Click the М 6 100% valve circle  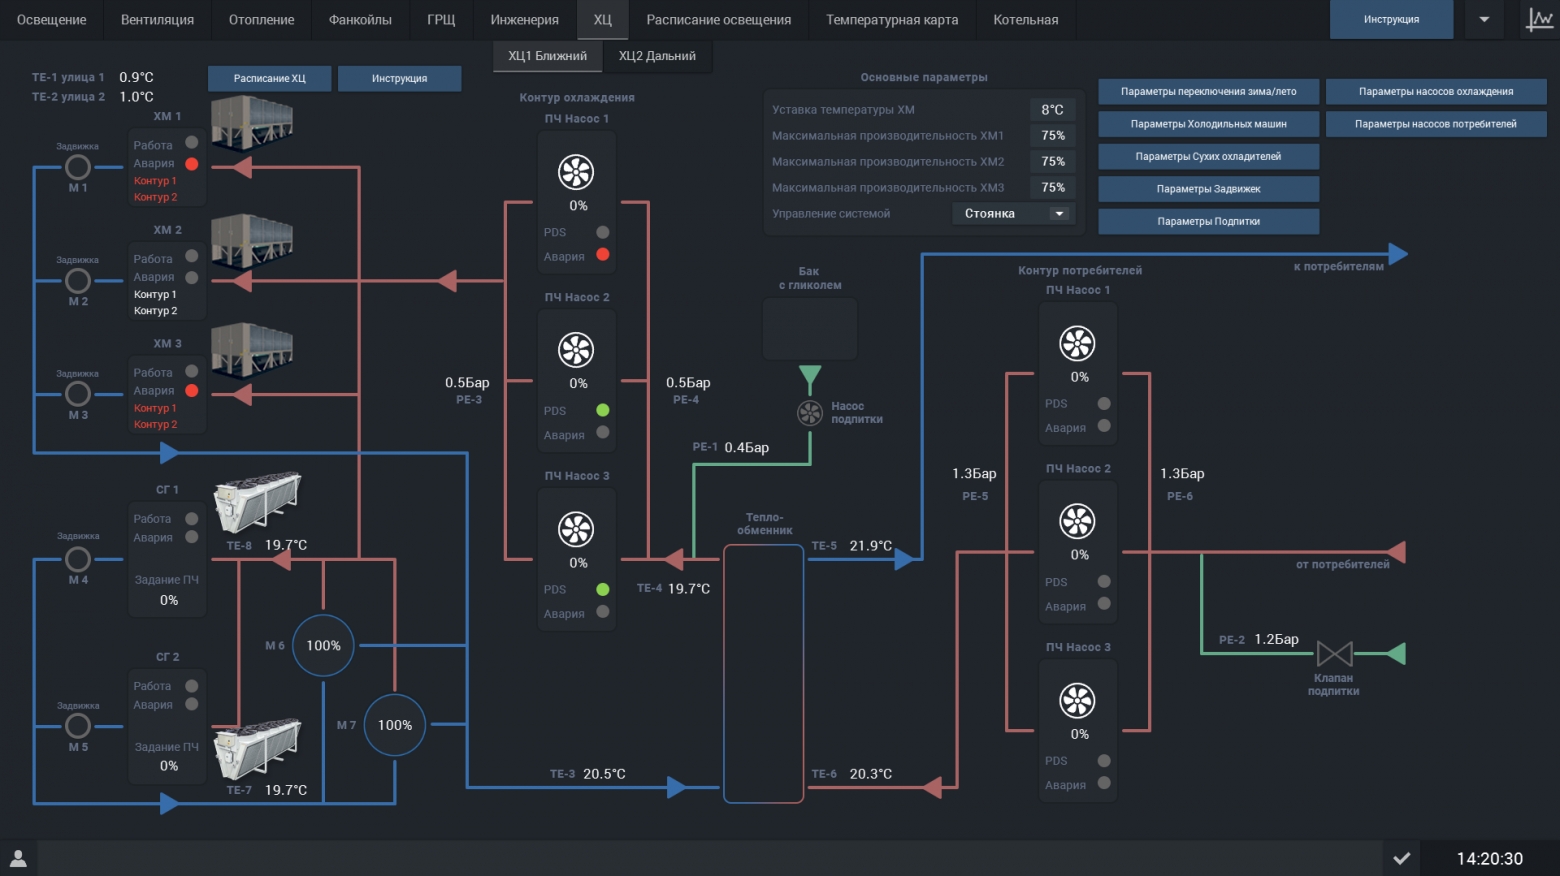[x=323, y=645]
